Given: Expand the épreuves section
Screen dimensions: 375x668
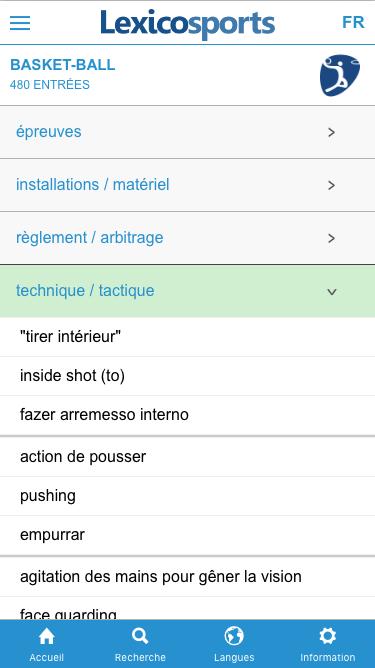Looking at the screenshot, I should pyautogui.click(x=188, y=132).
